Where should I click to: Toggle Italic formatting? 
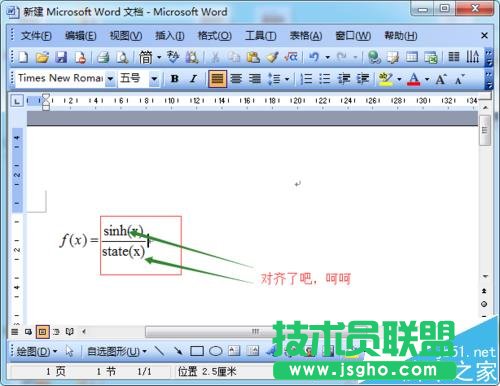[x=193, y=79]
